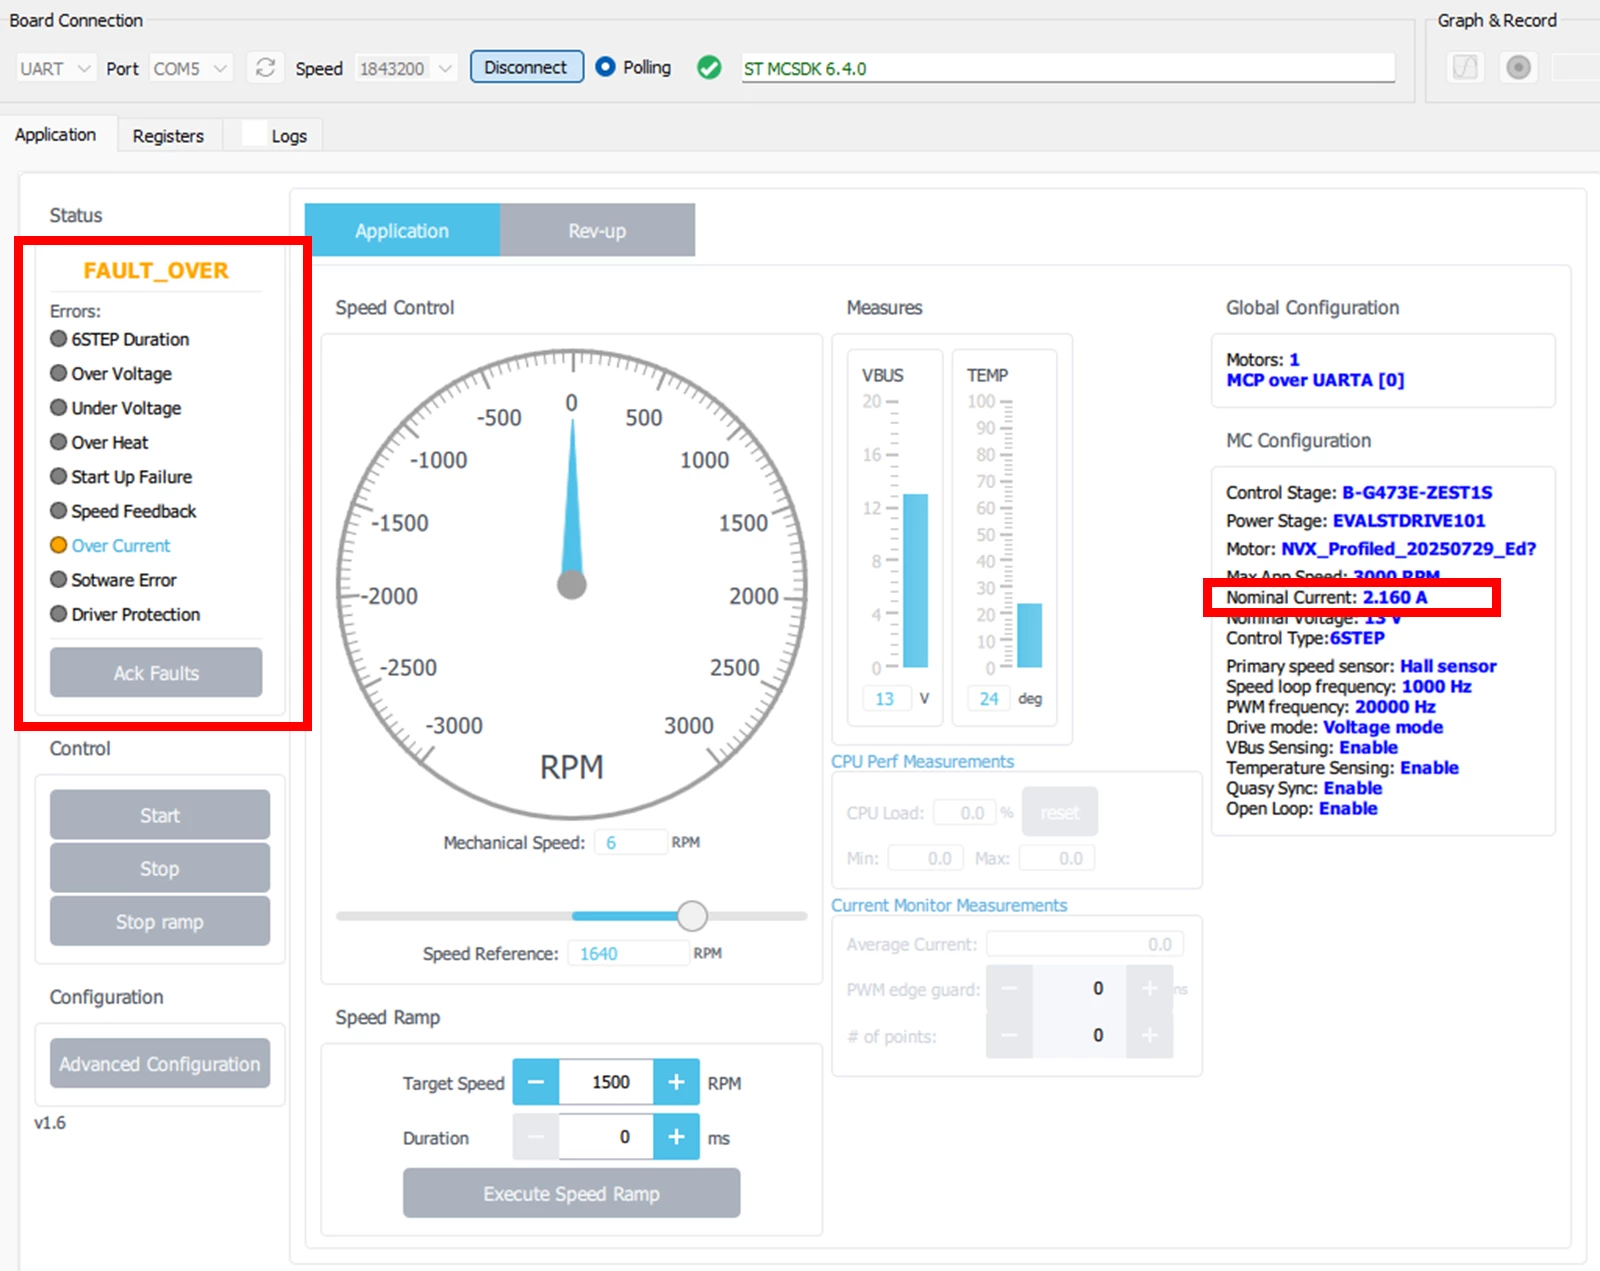Click the Speed Reference input field
Viewport: 1600px width, 1271px height.
coord(628,953)
